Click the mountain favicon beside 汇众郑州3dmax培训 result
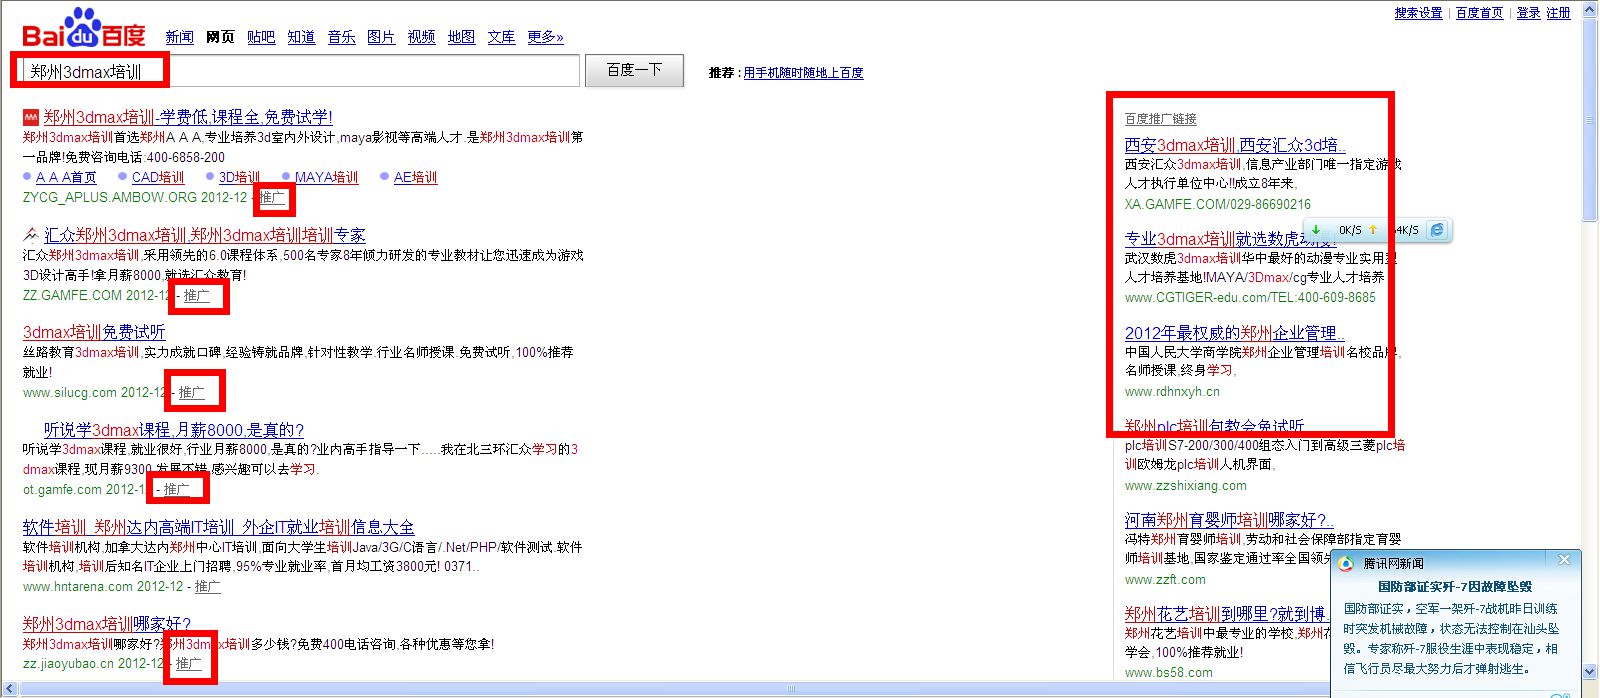 pos(31,235)
